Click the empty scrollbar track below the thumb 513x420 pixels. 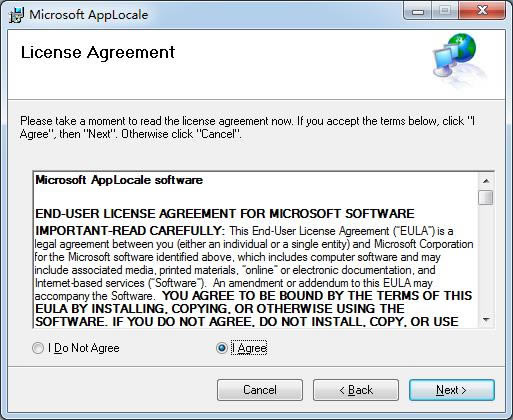click(486, 259)
